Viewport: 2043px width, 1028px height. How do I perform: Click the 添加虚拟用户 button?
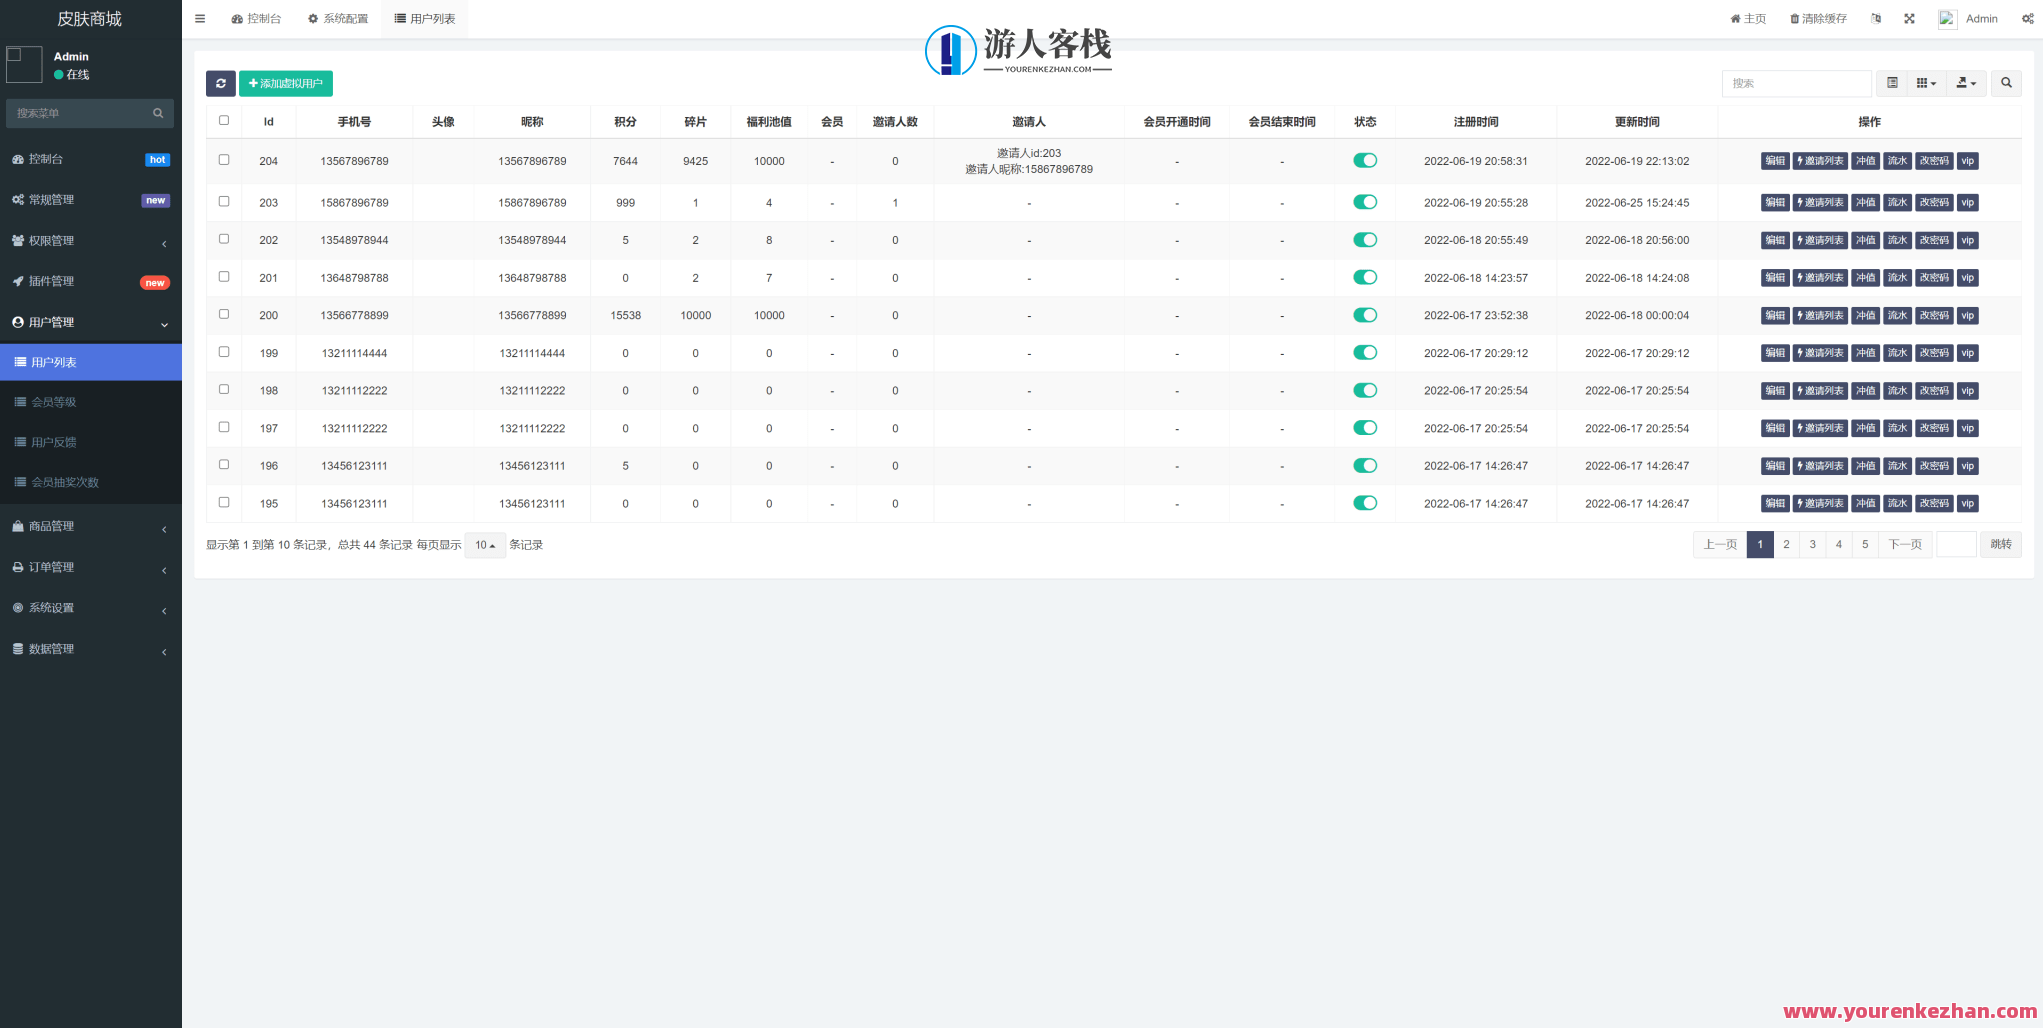tap(285, 84)
